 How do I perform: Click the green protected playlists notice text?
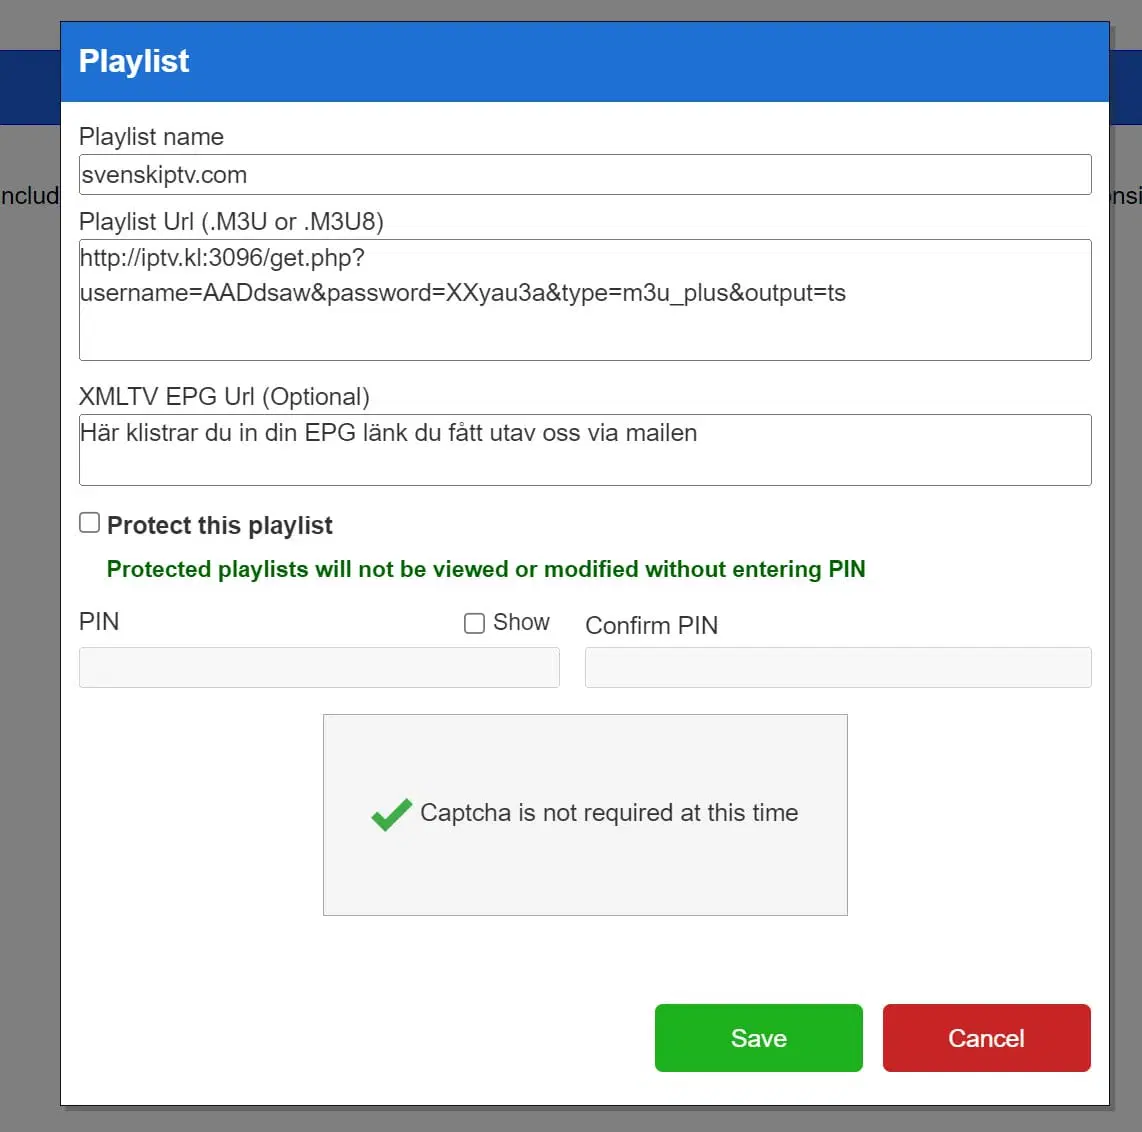pos(486,569)
